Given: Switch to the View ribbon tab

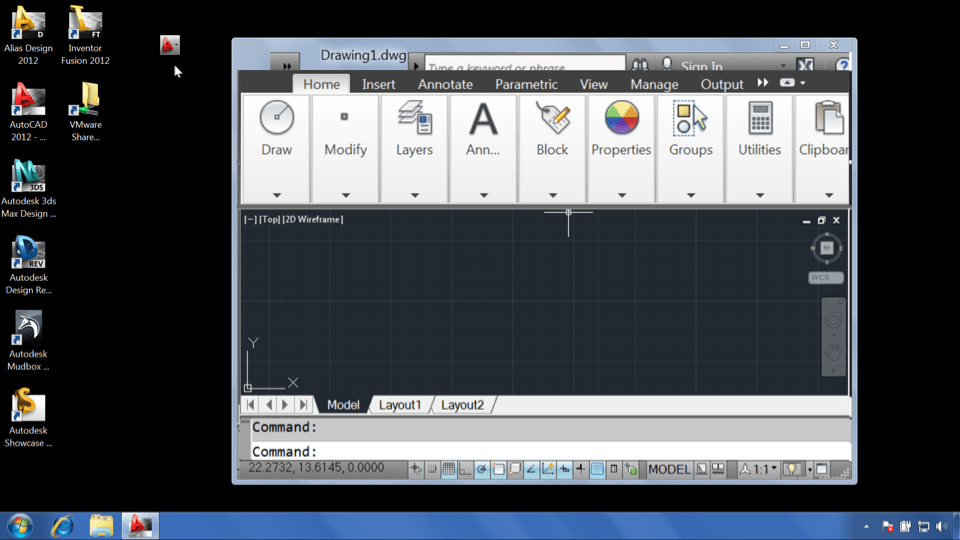Looking at the screenshot, I should click(593, 84).
